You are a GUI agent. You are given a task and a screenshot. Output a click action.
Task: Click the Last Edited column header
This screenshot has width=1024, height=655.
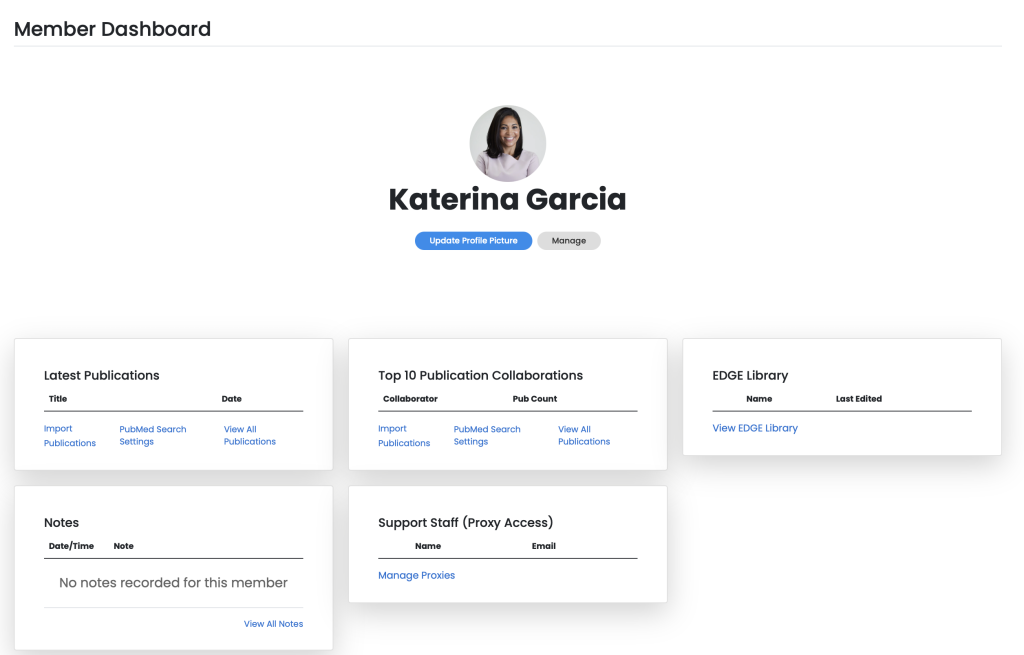pos(858,399)
